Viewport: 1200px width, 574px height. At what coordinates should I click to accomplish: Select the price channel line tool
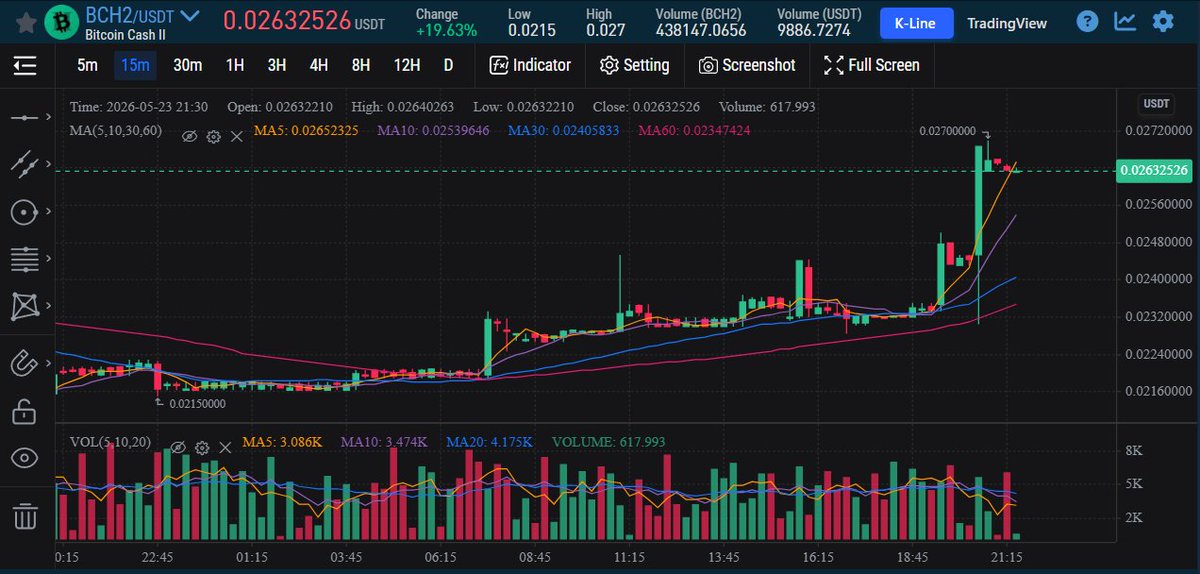(25, 164)
